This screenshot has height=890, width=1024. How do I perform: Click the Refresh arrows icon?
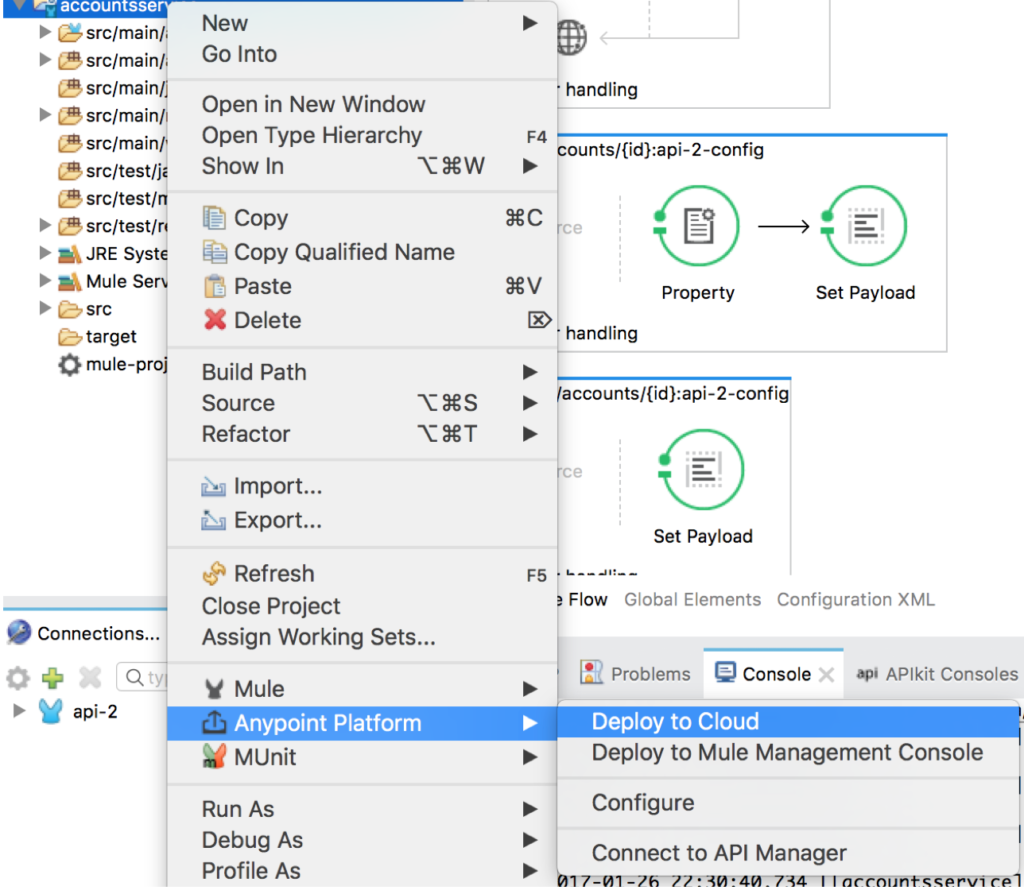214,573
